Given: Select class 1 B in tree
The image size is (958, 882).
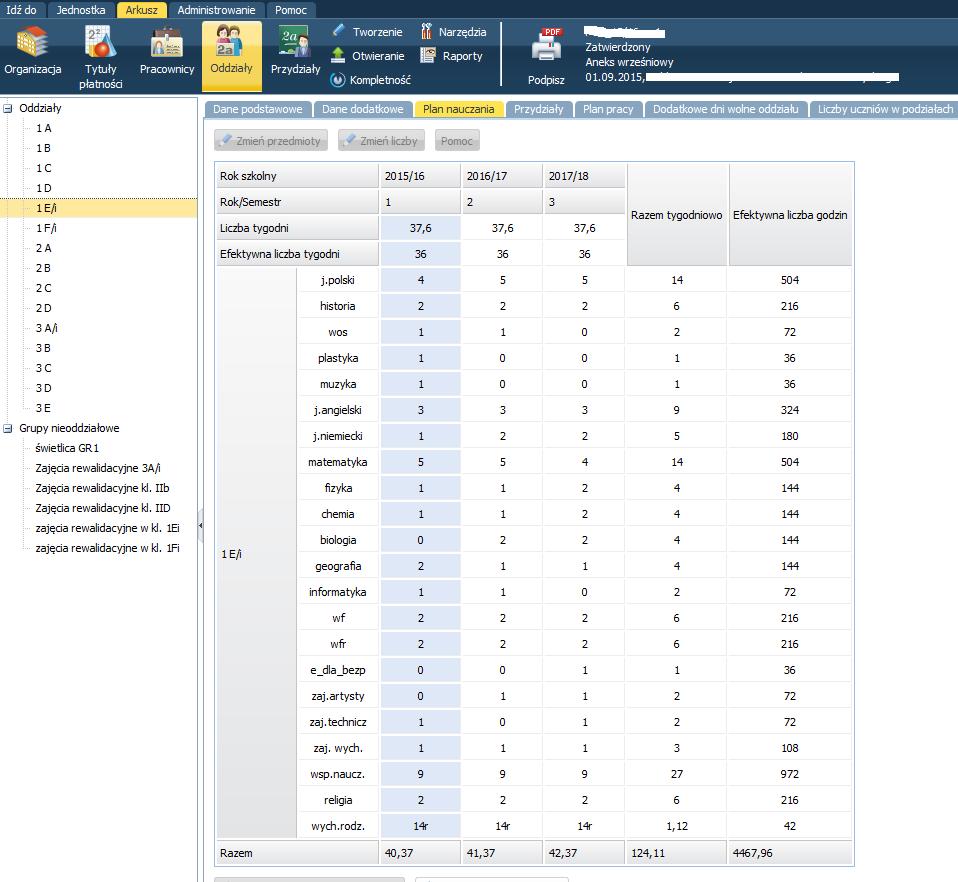Looking at the screenshot, I should (43, 148).
